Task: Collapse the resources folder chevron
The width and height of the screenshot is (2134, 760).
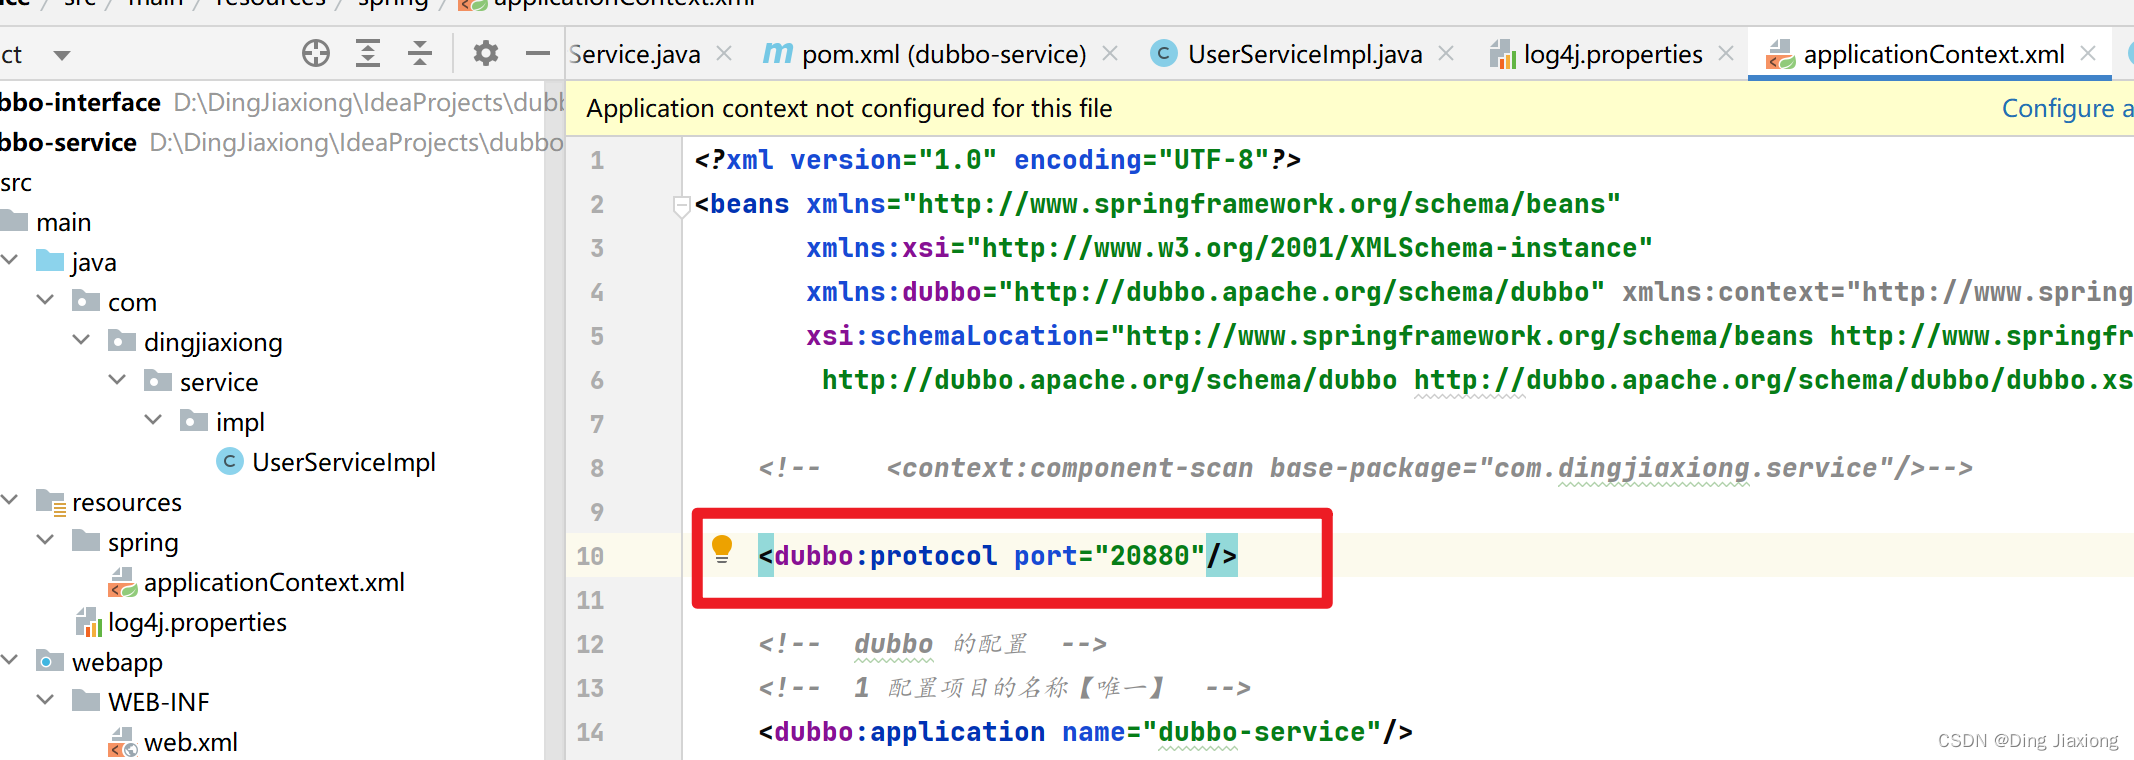Action: pos(10,500)
